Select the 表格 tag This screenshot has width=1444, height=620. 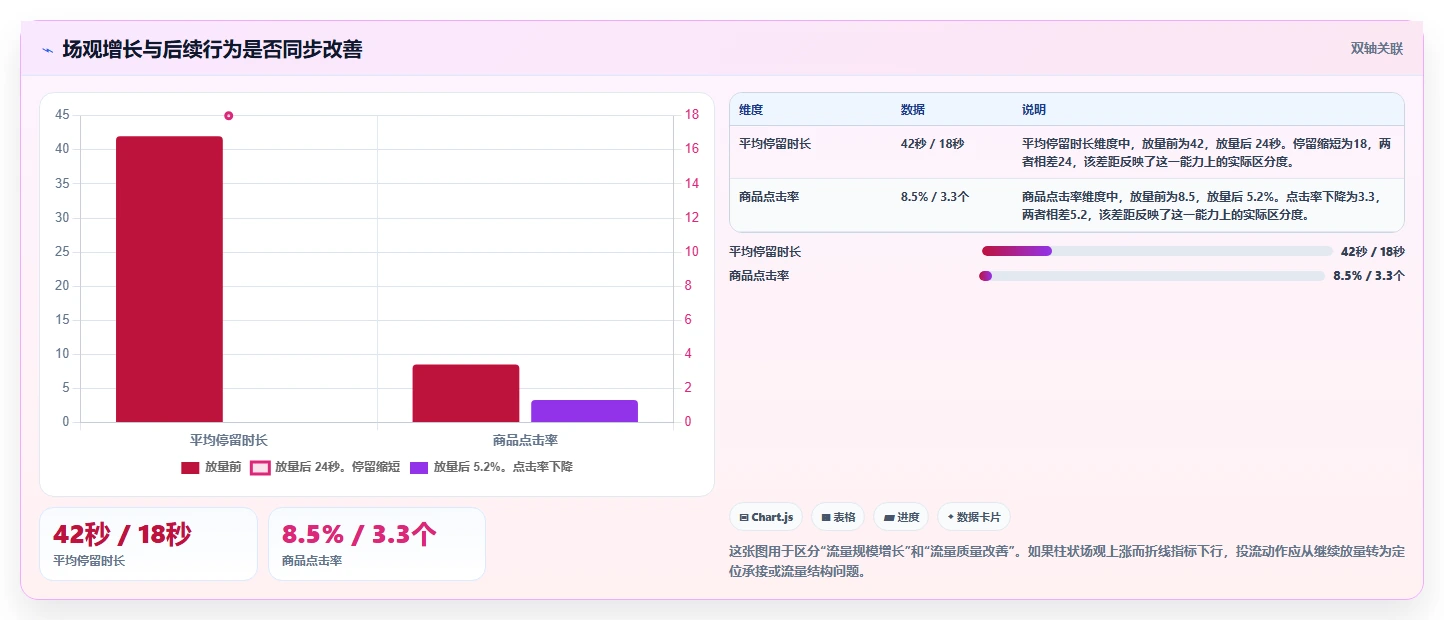[x=838, y=517]
